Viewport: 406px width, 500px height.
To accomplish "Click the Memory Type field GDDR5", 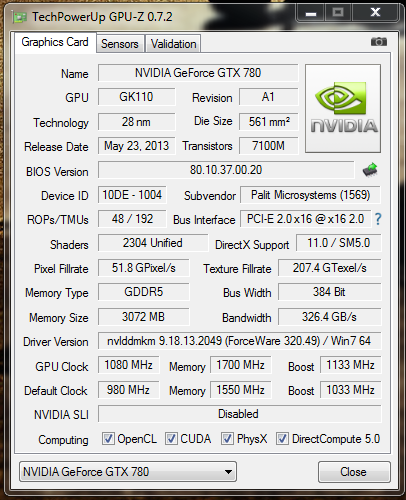I will (144, 292).
